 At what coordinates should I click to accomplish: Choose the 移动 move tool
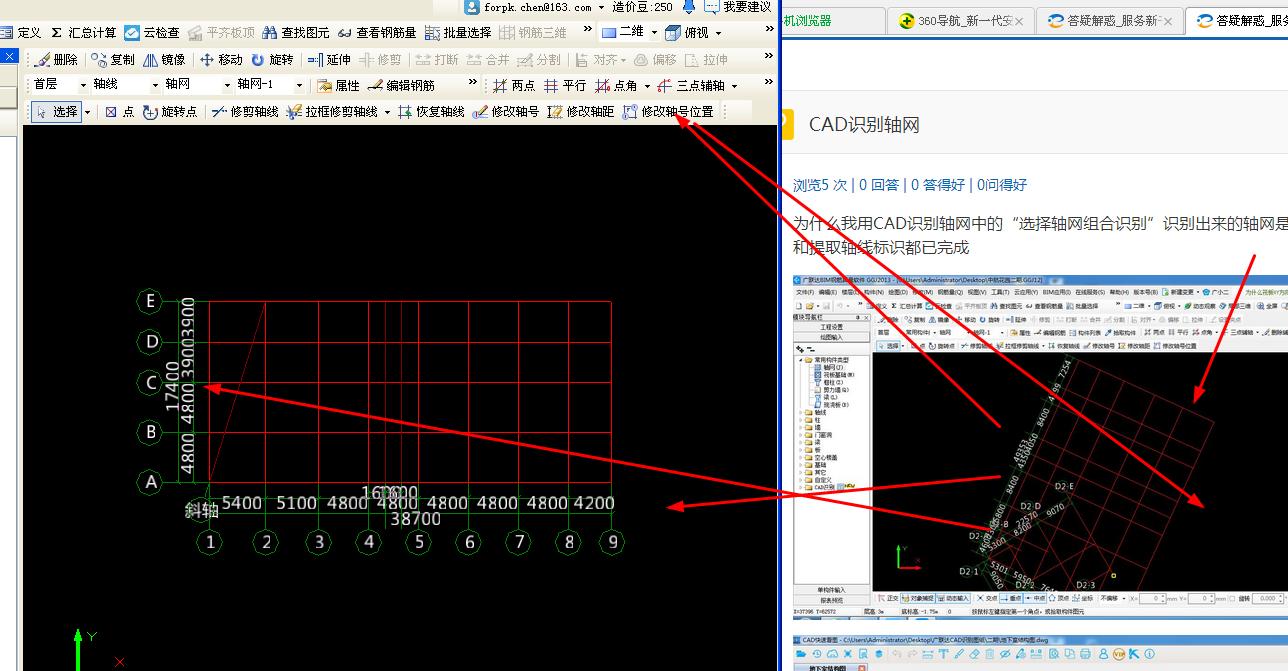(221, 60)
